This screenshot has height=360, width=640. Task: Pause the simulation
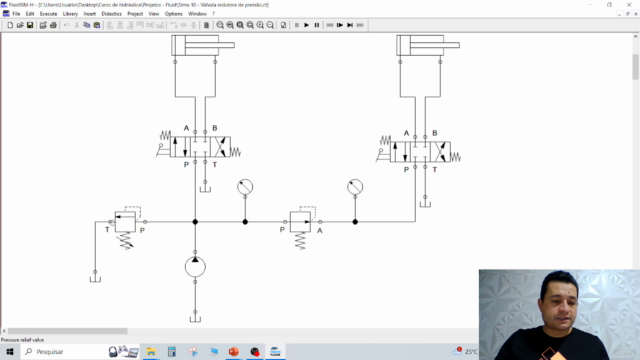point(317,25)
